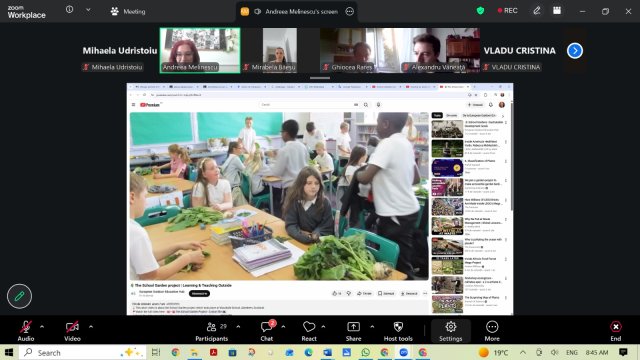
Task: Open the Windows Start menu
Action: 9,352
